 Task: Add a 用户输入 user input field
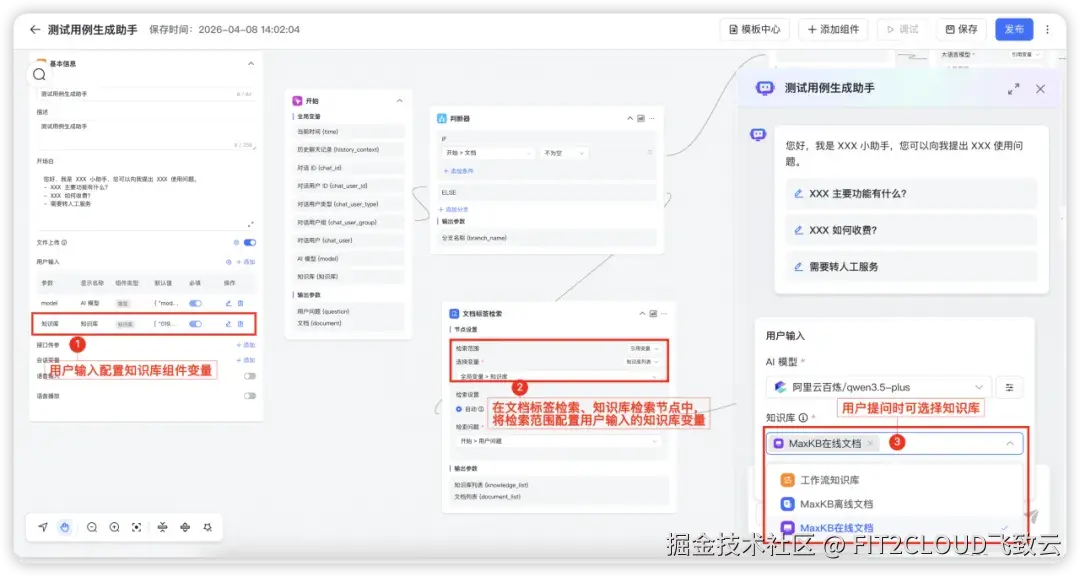pos(246,262)
